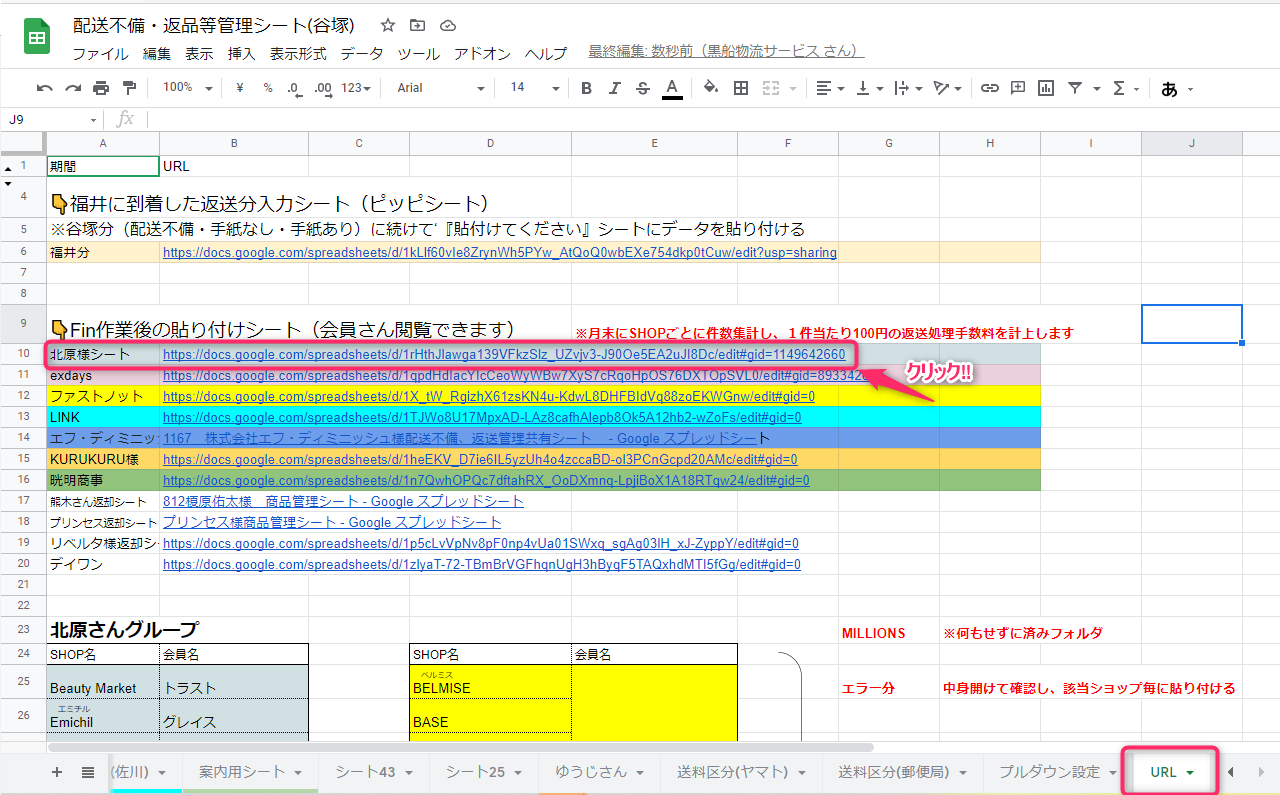Open text wrapping dropdown
This screenshot has width=1280, height=795.
[907, 88]
